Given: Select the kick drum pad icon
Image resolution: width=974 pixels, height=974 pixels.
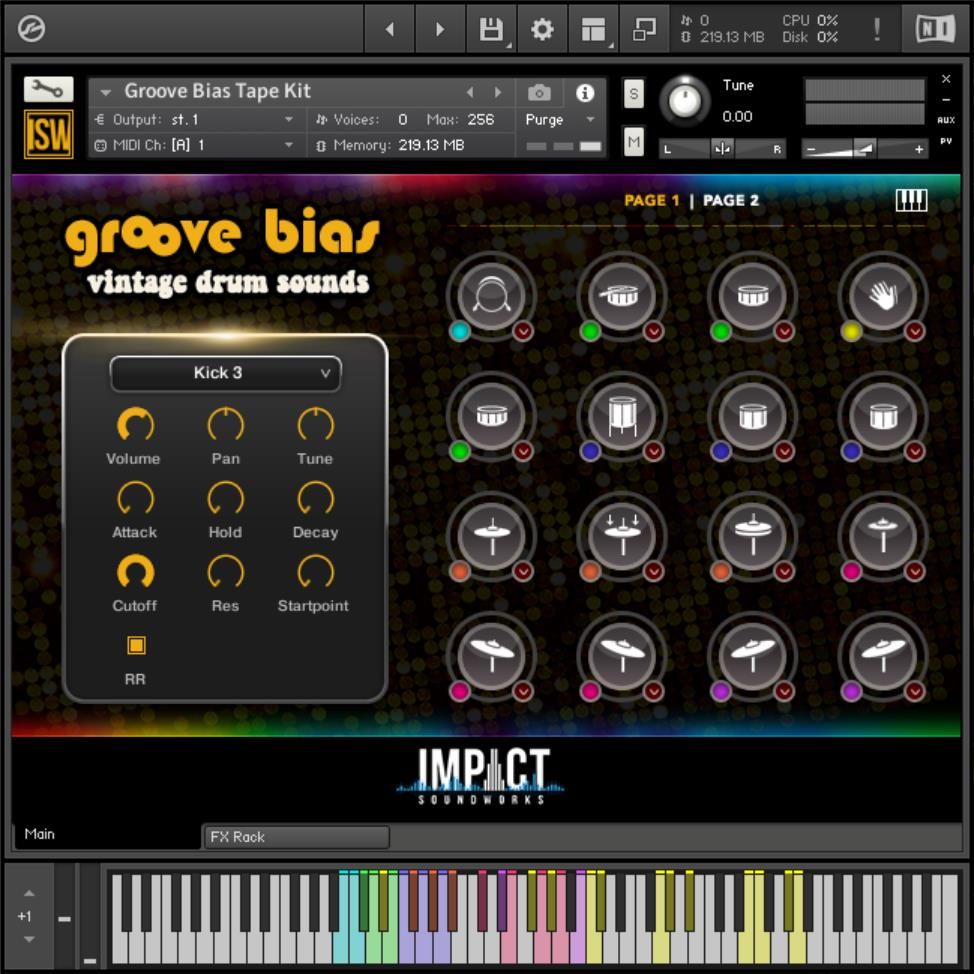Looking at the screenshot, I should (491, 296).
